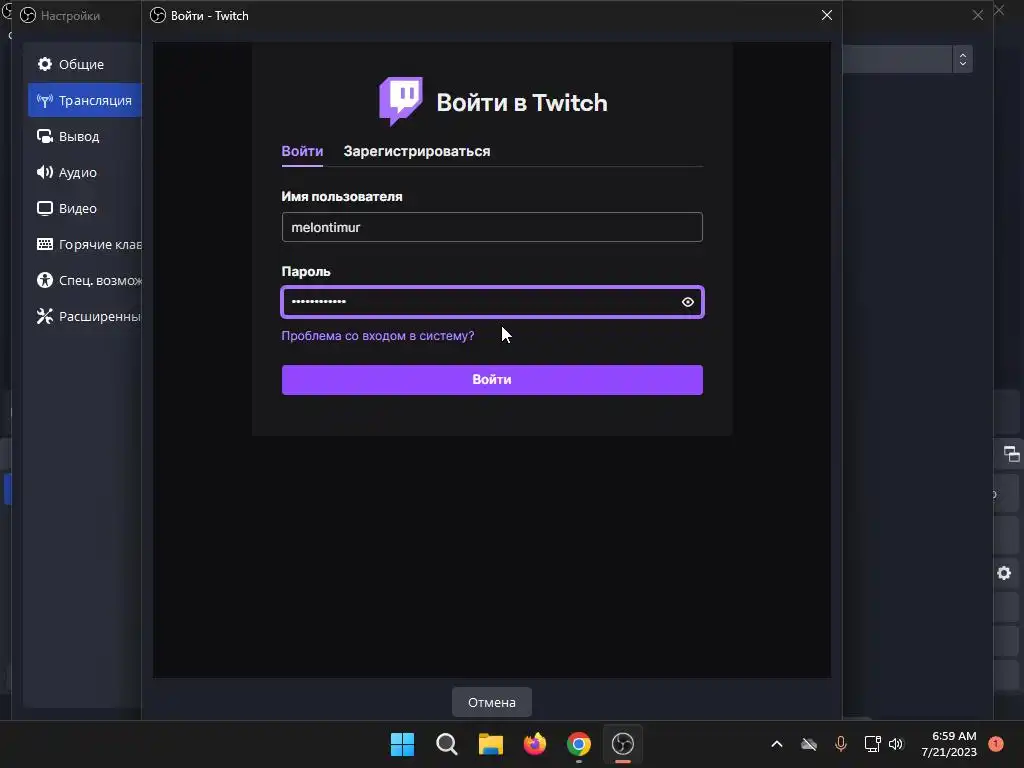This screenshot has width=1024, height=768.
Task: Click the gear icon in OBS main window
Action: (1004, 573)
